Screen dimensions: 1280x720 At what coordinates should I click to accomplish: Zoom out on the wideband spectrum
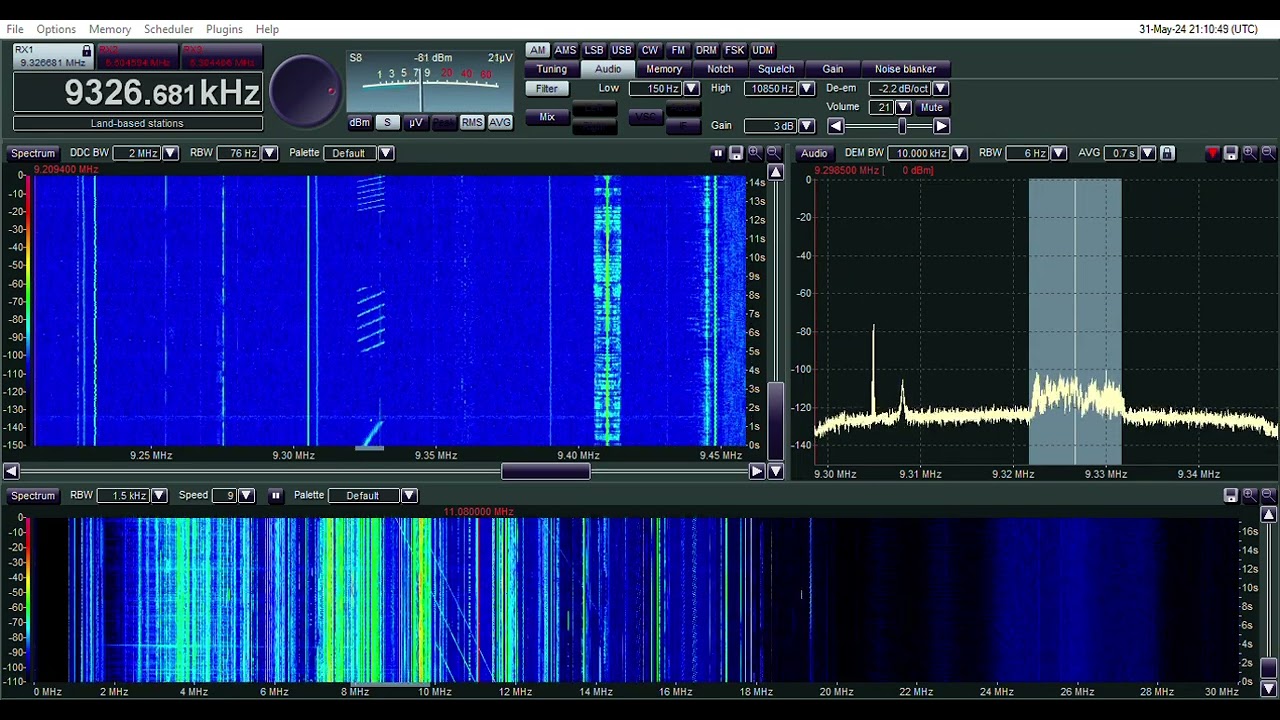1268,495
